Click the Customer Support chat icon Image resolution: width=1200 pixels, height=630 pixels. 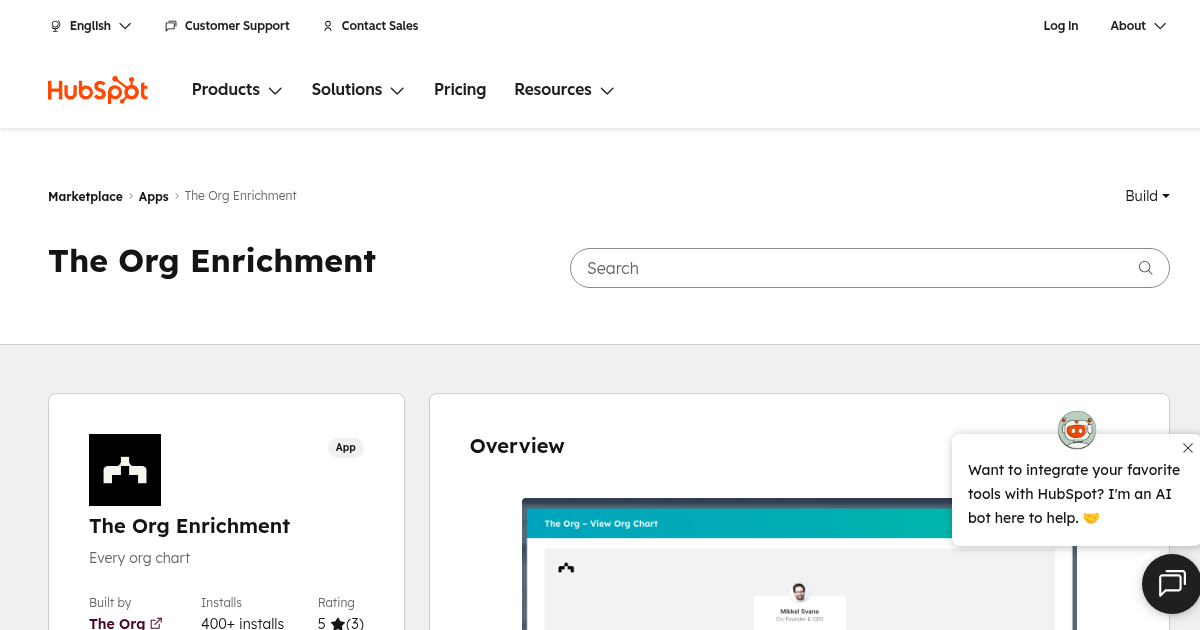coord(171,26)
